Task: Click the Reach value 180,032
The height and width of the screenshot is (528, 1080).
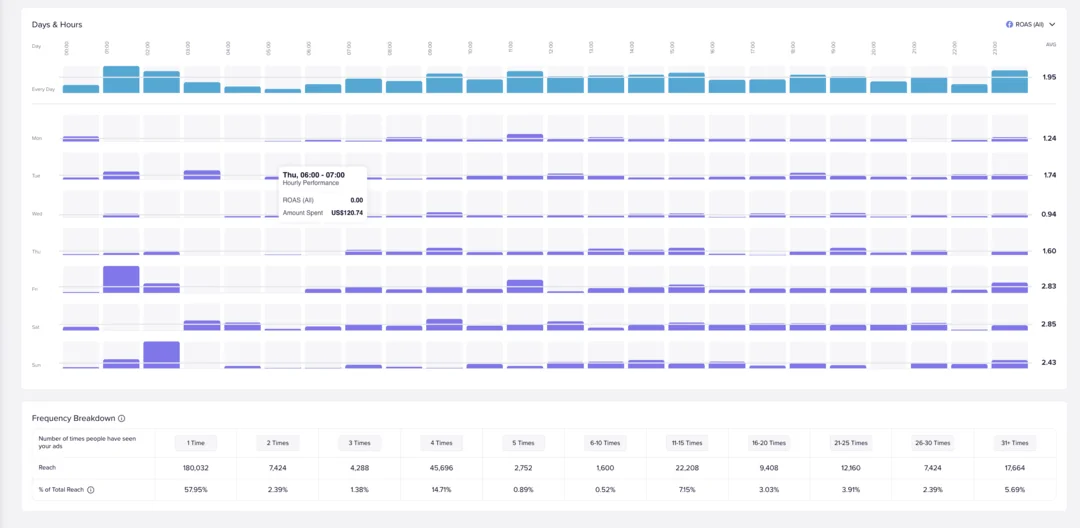Action: point(196,467)
